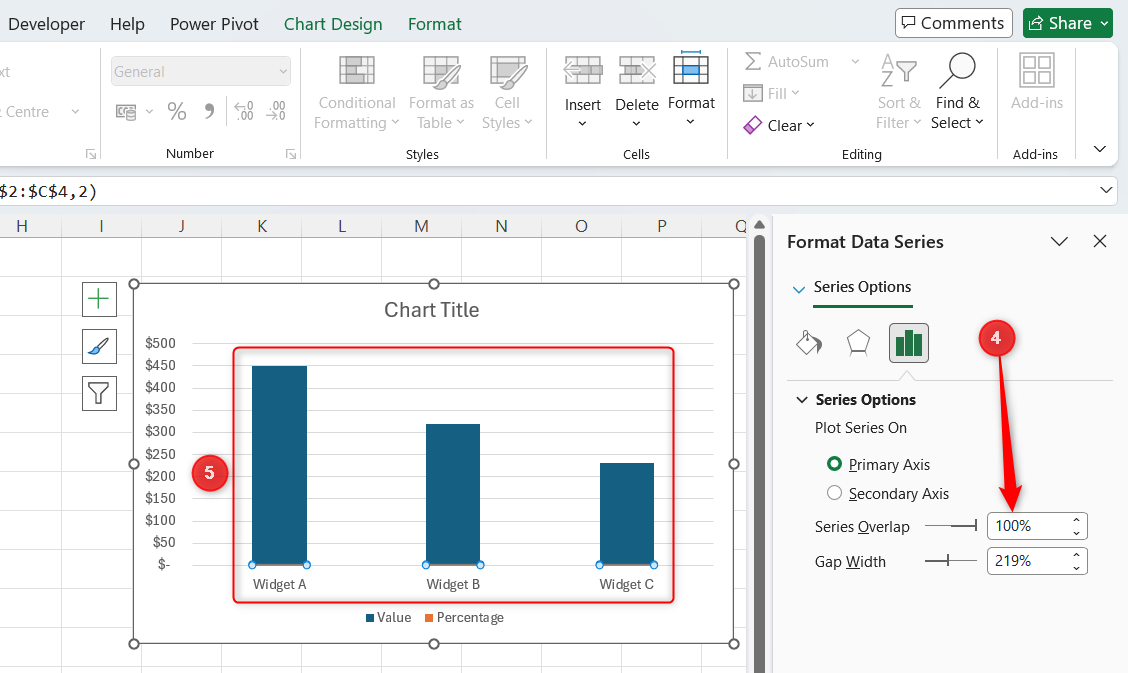Select the Widget B bar
The image size is (1128, 673).
[453, 494]
